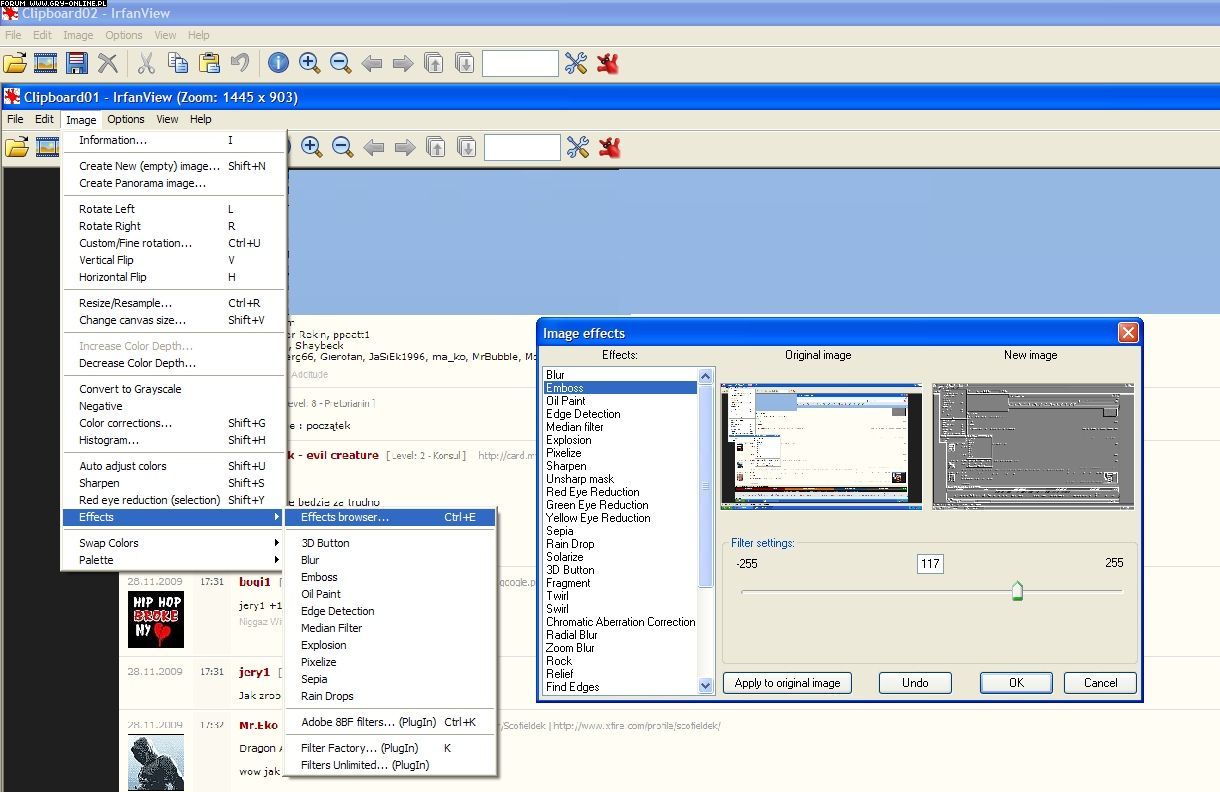Choose Convert to Grayscale in Image menu
1220x792 pixels.
130,389
